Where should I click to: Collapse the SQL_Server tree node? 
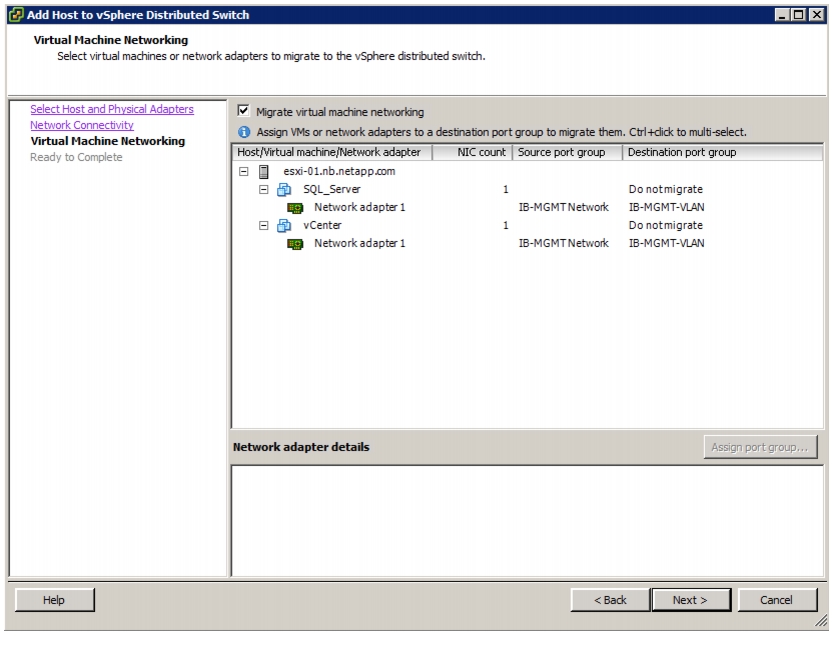click(264, 190)
